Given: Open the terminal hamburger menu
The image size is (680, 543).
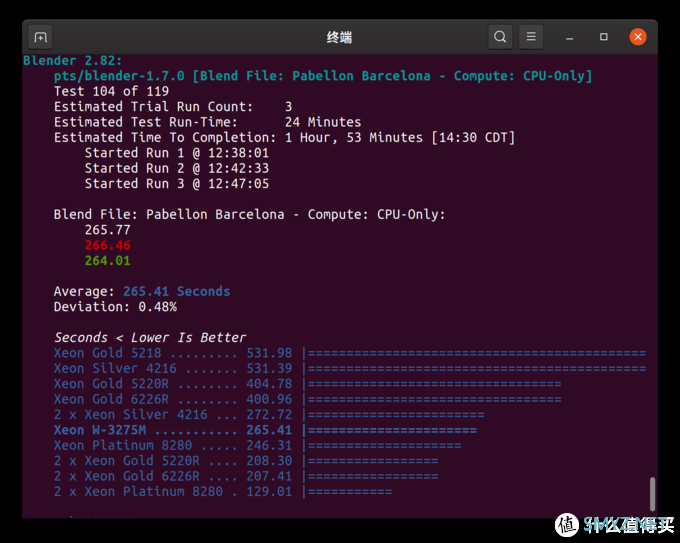Looking at the screenshot, I should tap(531, 37).
